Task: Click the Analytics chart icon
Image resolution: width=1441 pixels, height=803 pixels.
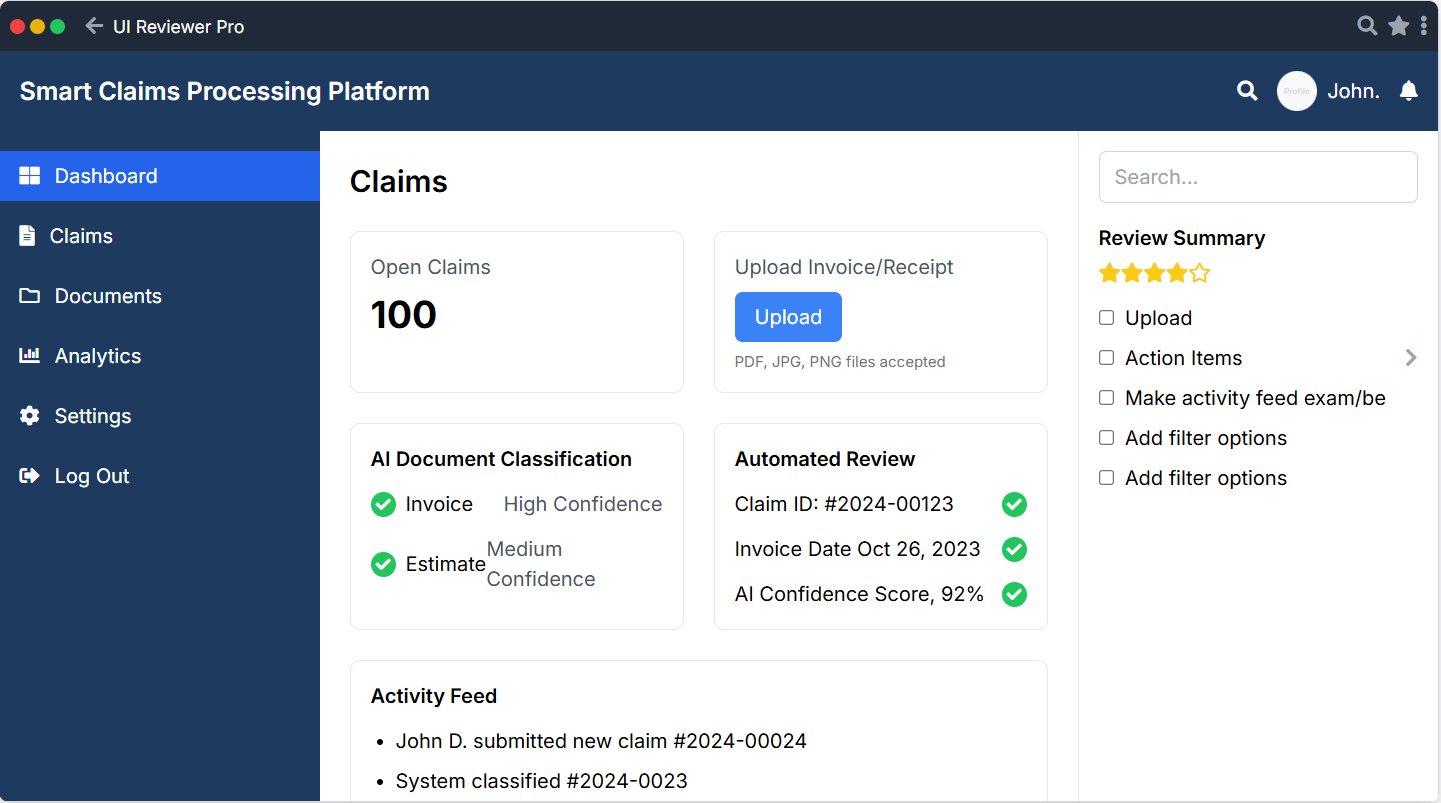Action: (x=29, y=355)
